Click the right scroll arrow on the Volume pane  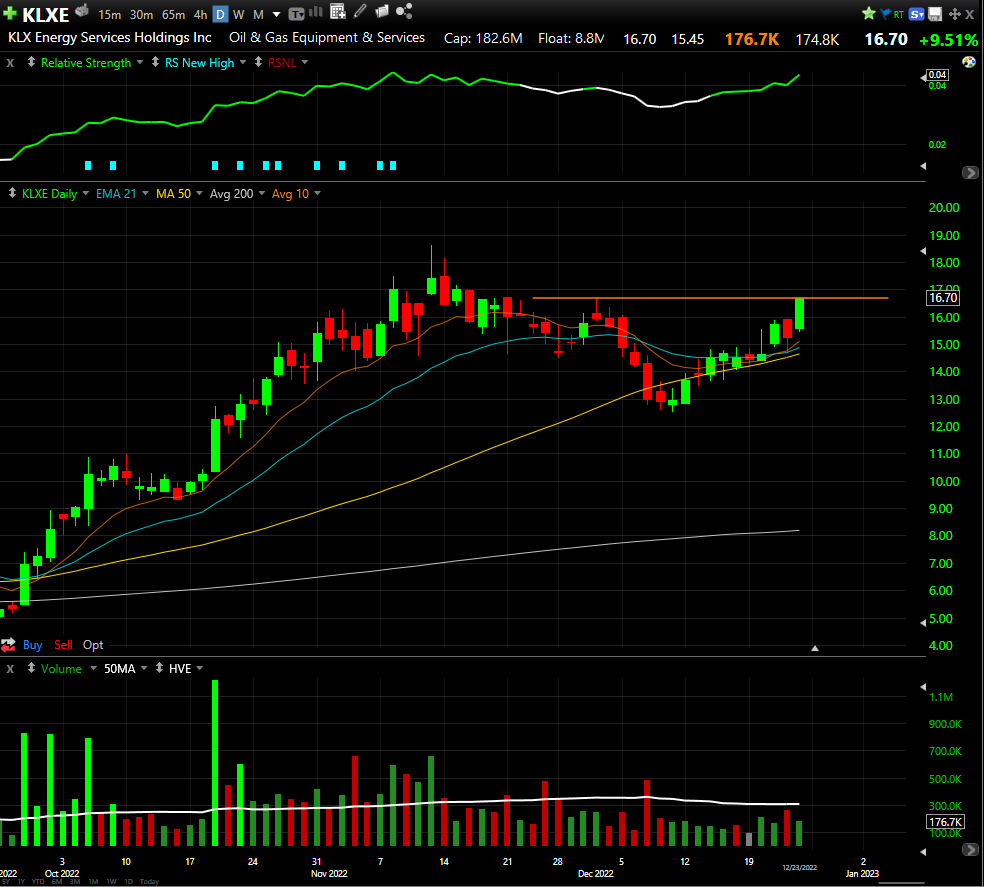point(970,849)
